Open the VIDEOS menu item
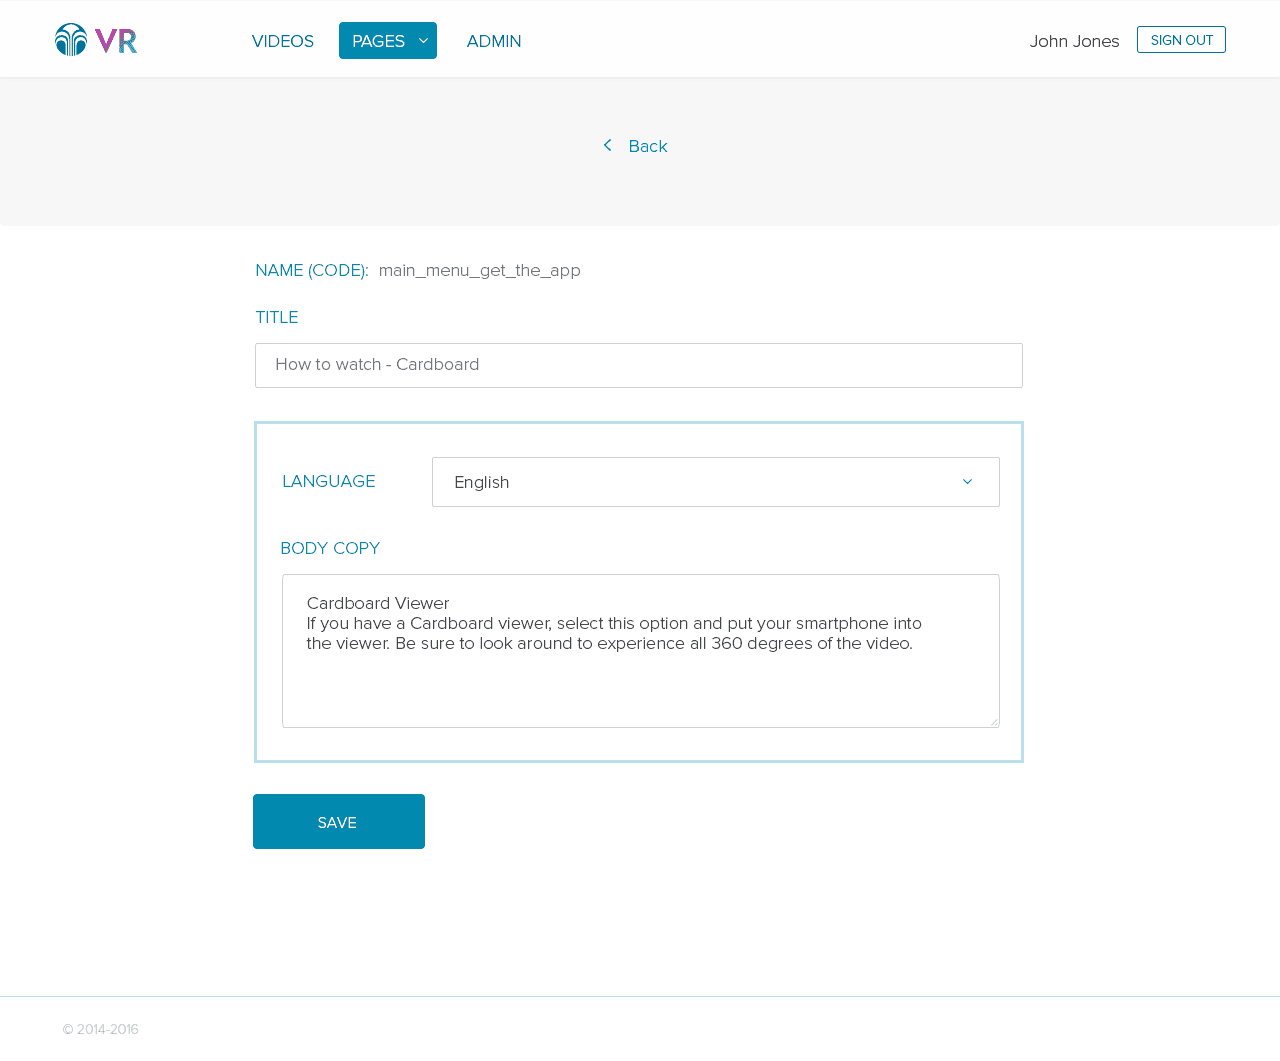Image resolution: width=1280 pixels, height=1061 pixels. [283, 41]
